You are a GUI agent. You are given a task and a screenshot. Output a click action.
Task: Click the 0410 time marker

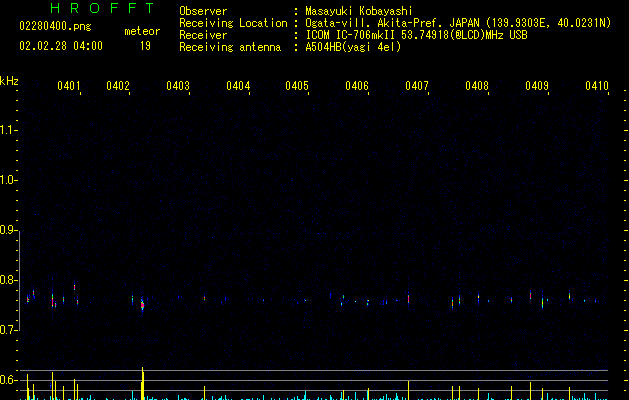[x=597, y=86]
